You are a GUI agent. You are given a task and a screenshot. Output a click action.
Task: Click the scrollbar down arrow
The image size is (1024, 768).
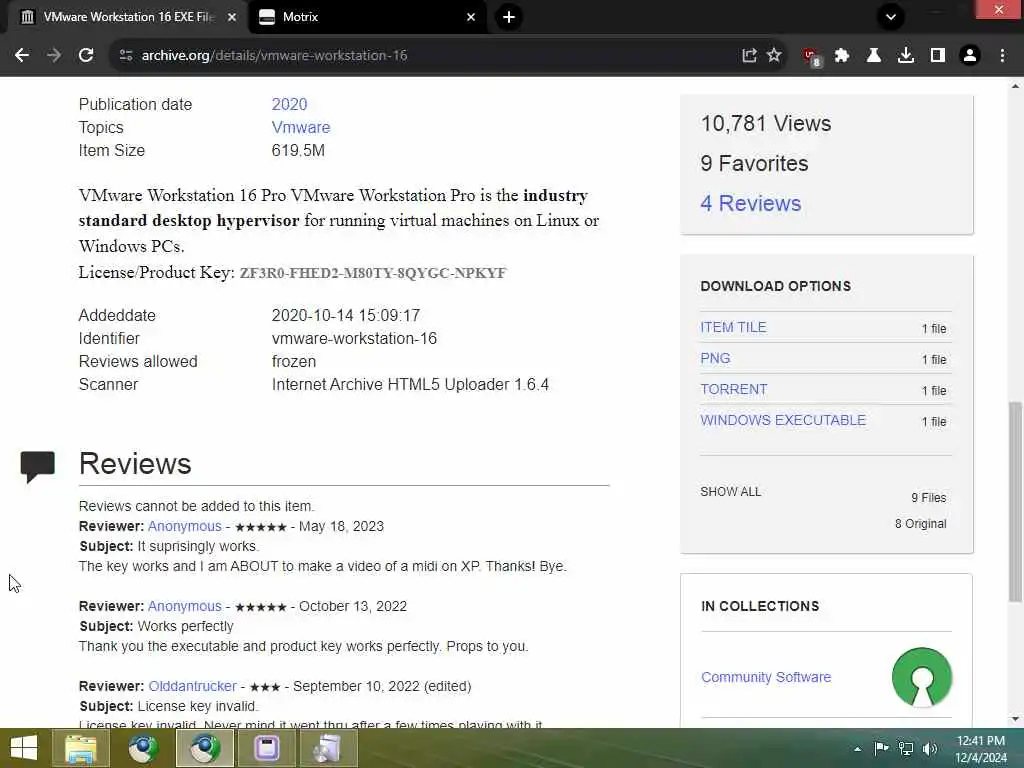pos(1015,720)
